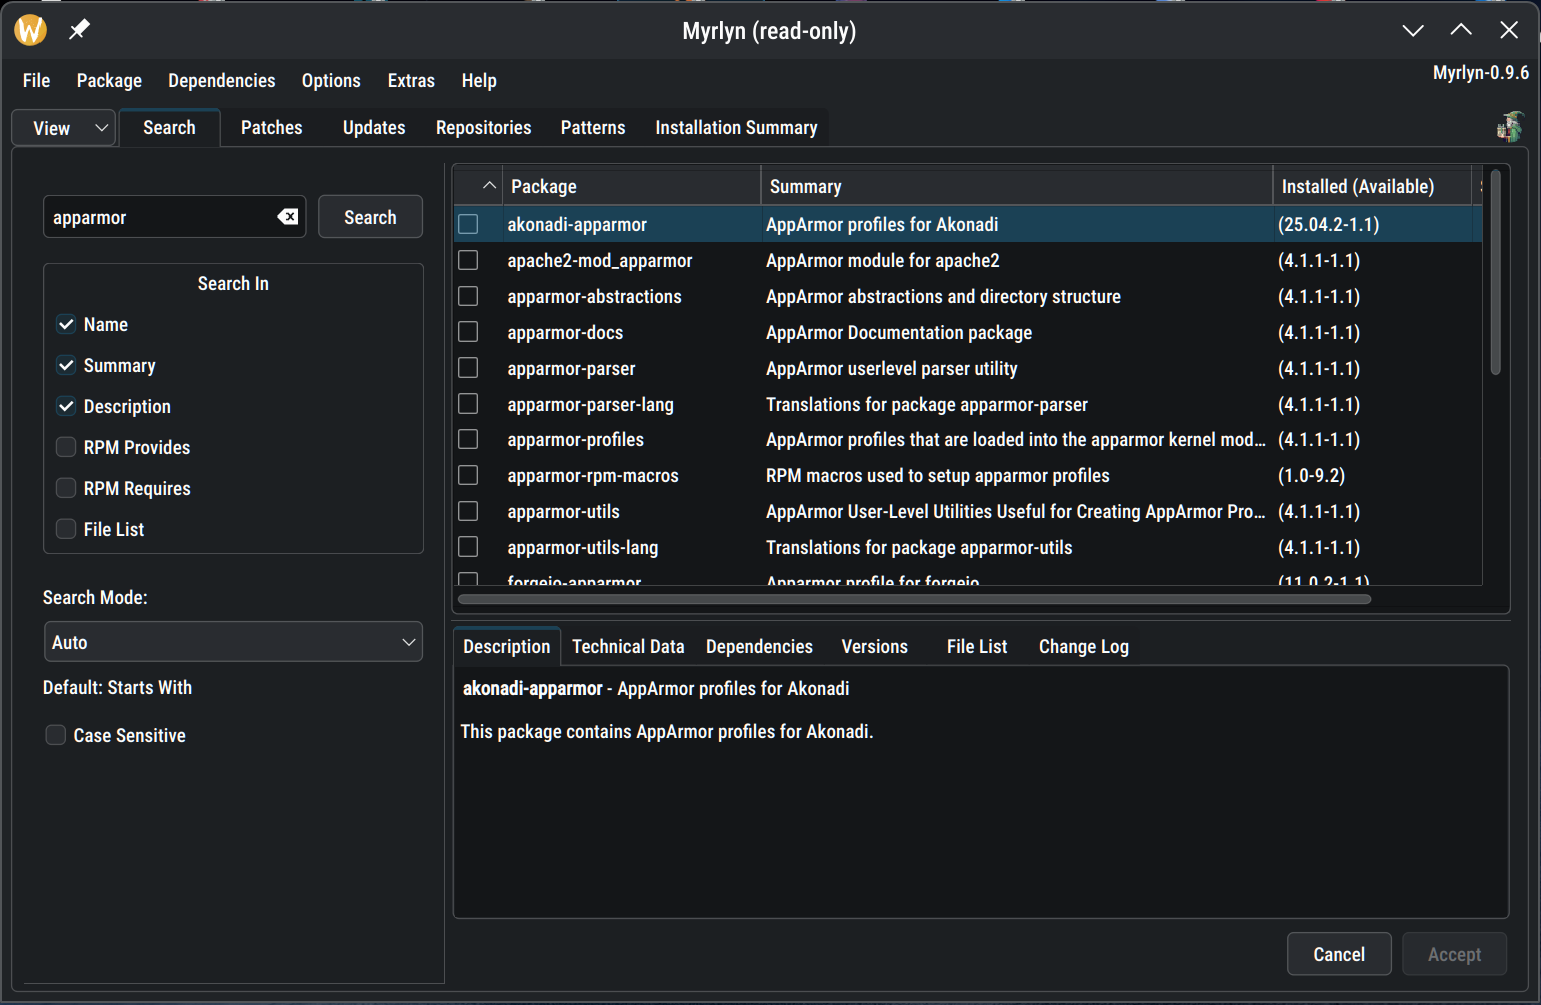Enable File List search checkbox
This screenshot has height=1005, width=1541.
tap(66, 529)
